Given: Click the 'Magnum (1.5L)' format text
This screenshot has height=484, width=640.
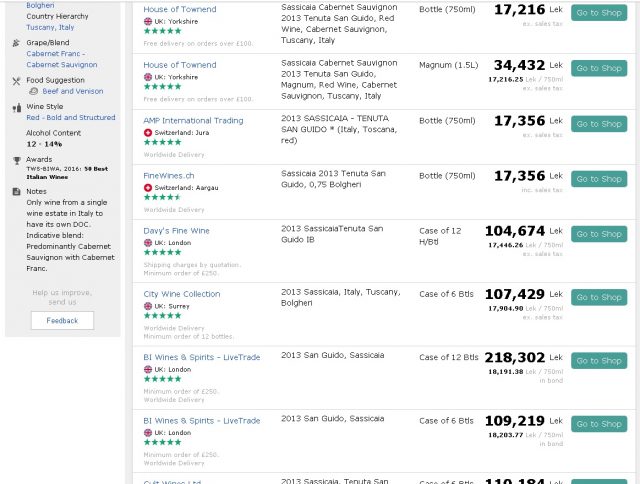Looking at the screenshot, I should coord(449,65).
